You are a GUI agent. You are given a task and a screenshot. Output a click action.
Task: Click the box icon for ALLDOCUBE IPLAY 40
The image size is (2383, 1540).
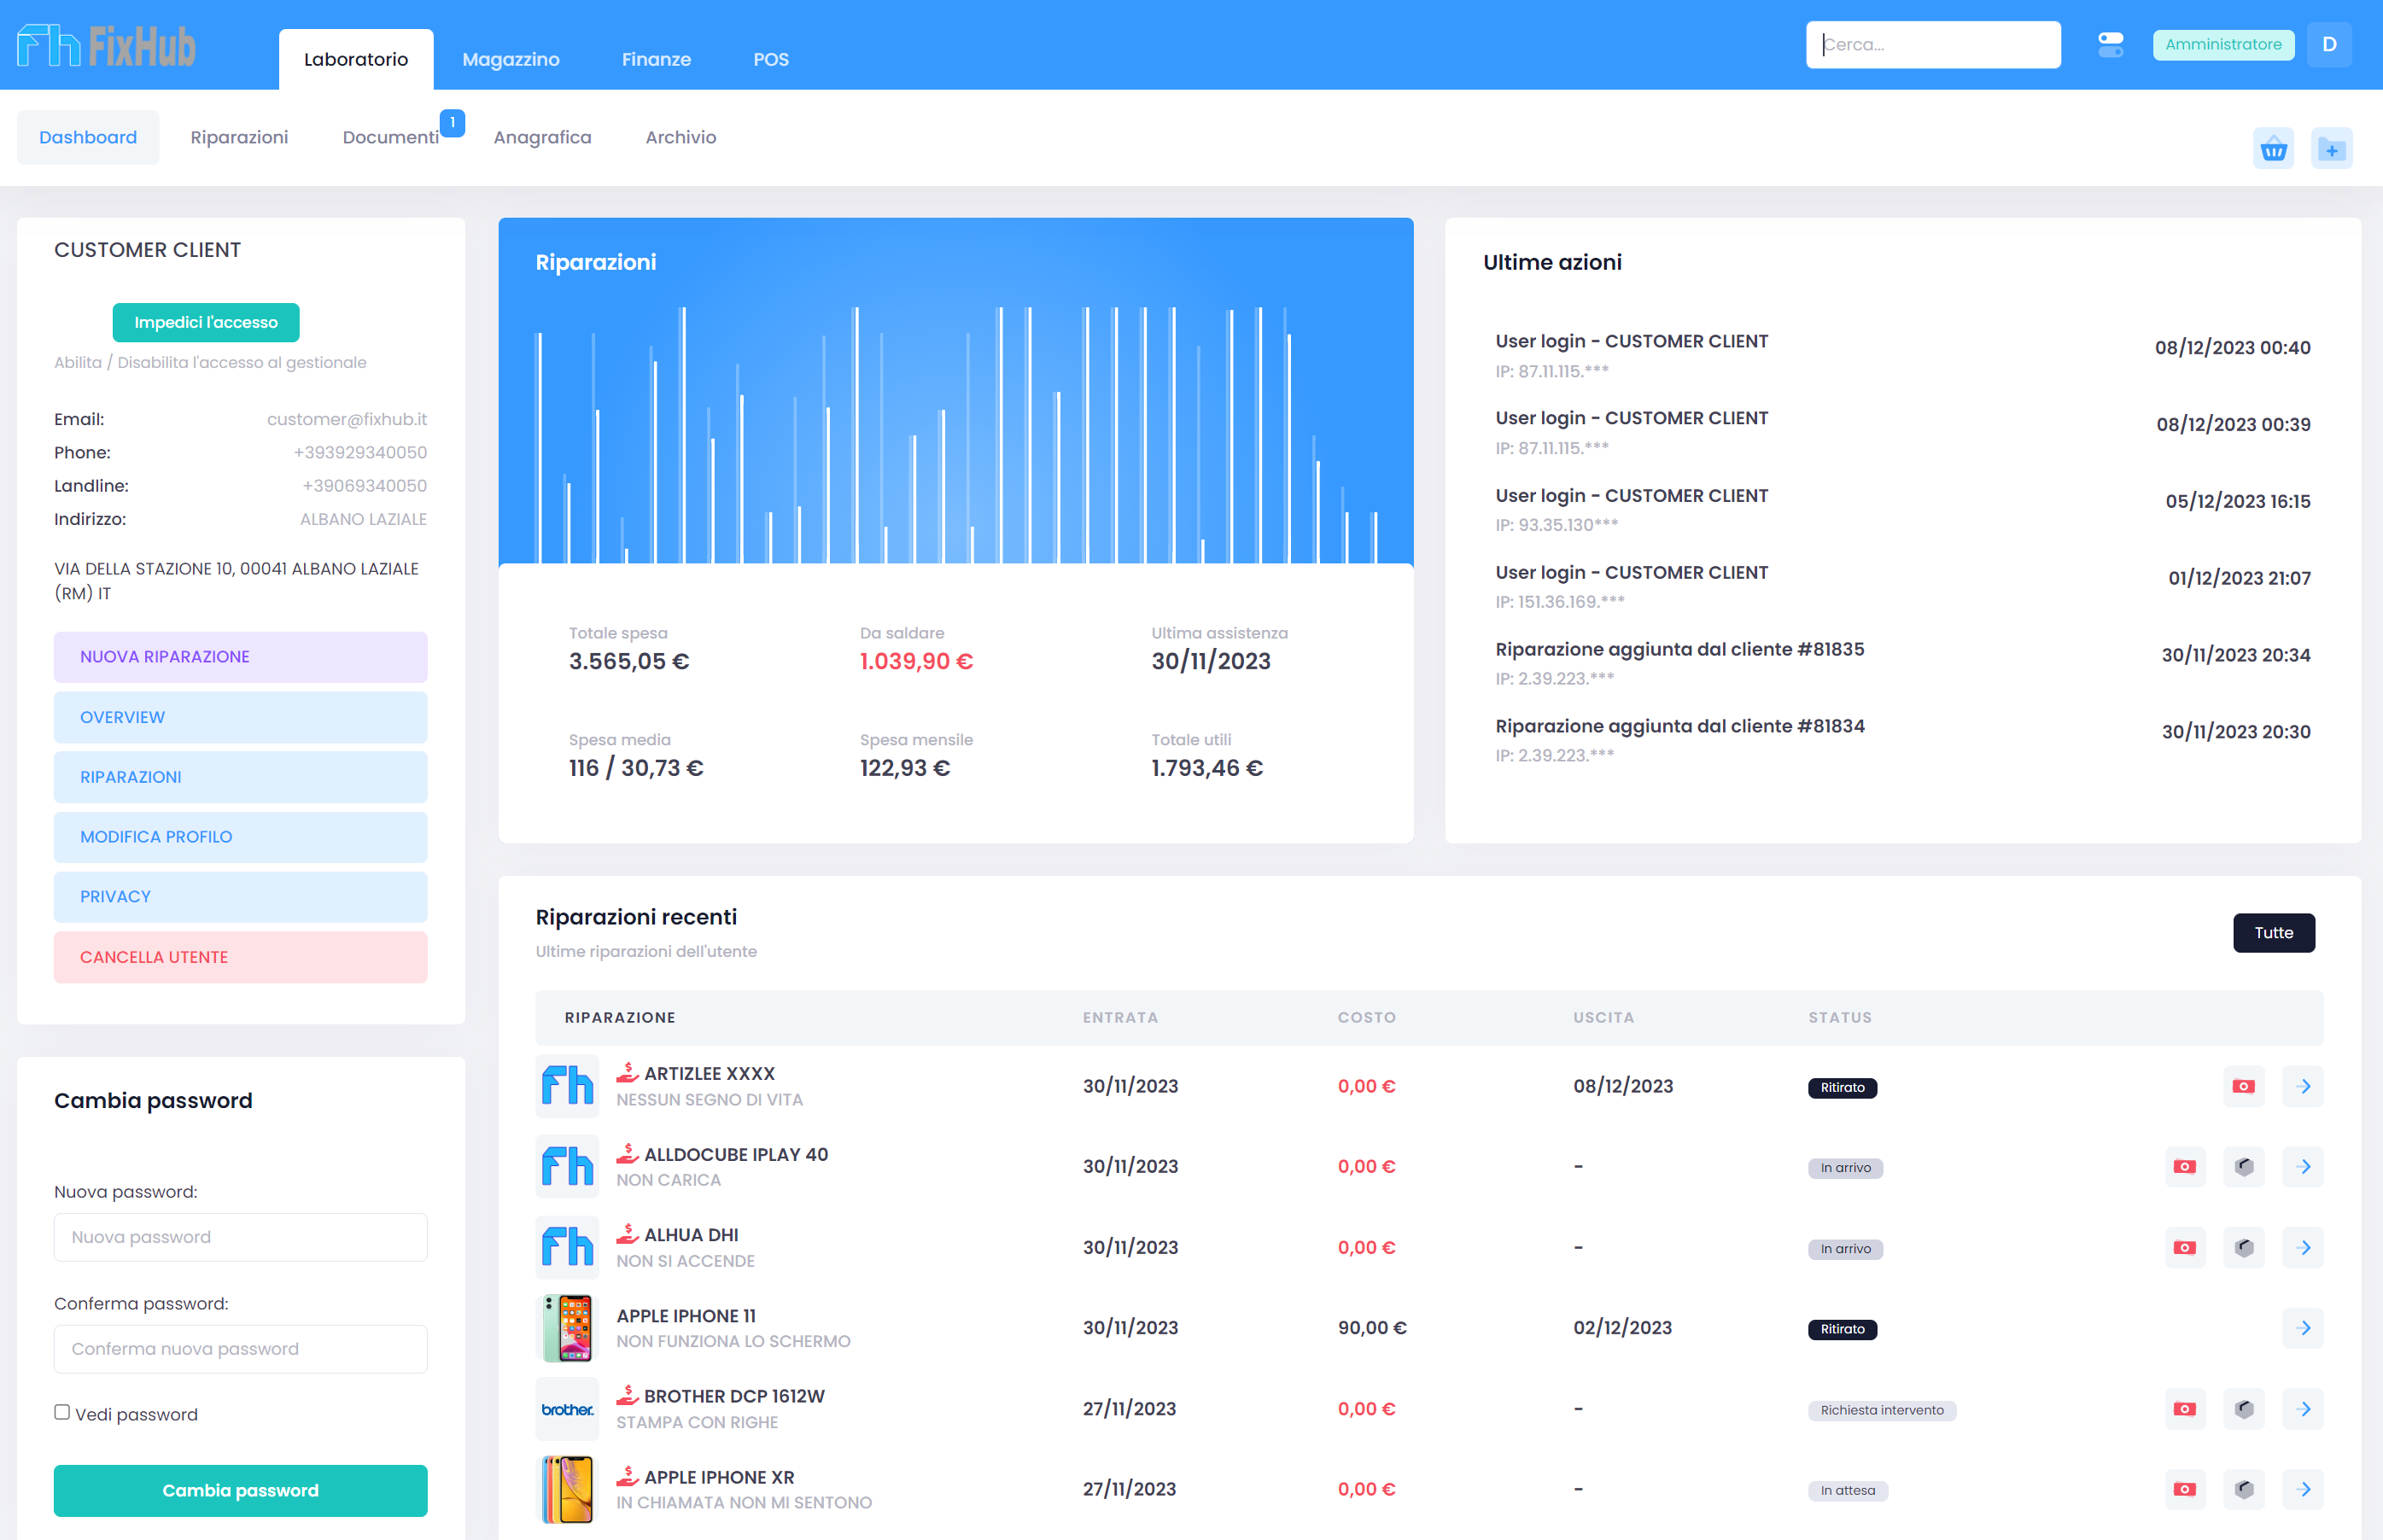point(2243,1167)
